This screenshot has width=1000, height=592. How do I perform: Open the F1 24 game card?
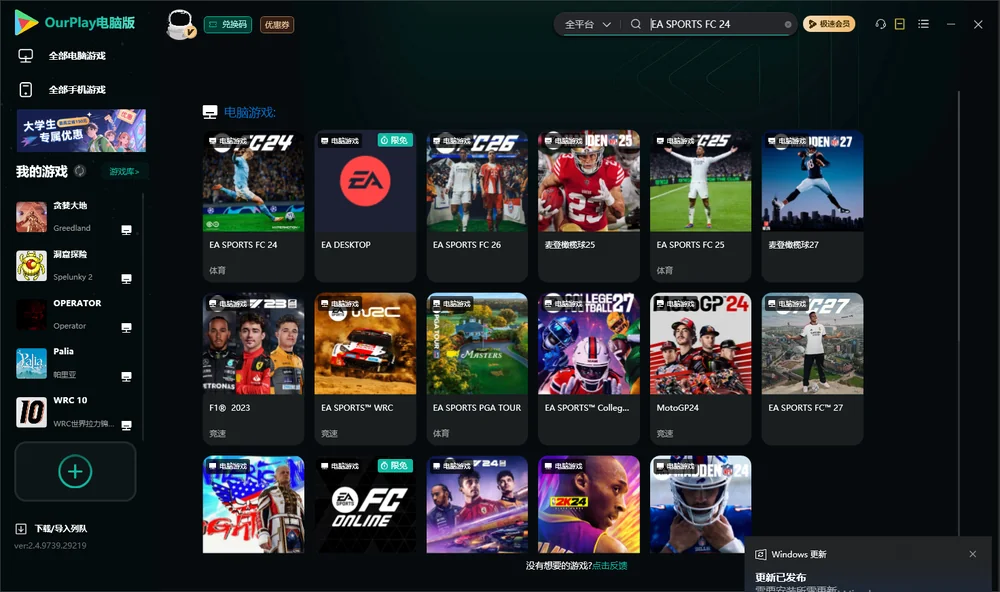(477, 504)
